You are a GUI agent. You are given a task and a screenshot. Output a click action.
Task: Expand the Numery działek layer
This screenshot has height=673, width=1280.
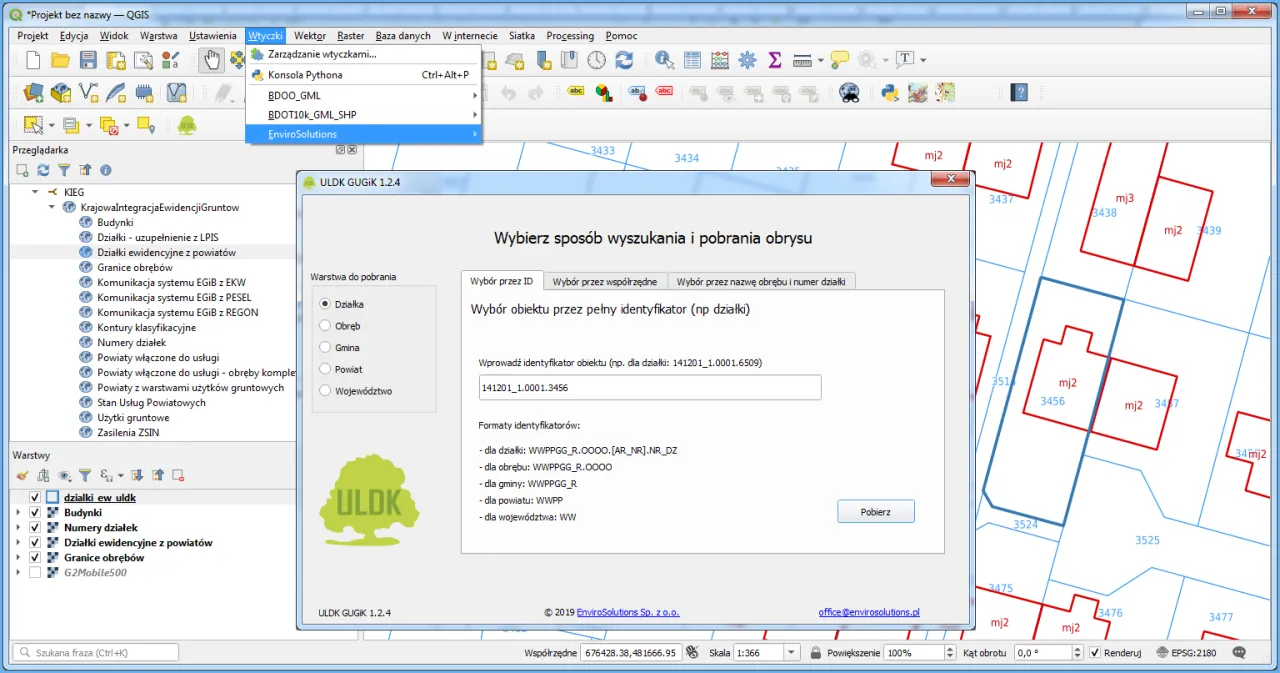click(17, 528)
